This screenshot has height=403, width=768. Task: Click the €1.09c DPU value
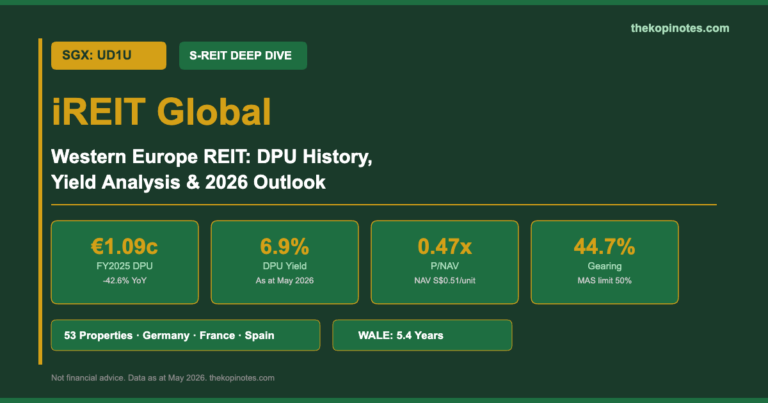124,246
